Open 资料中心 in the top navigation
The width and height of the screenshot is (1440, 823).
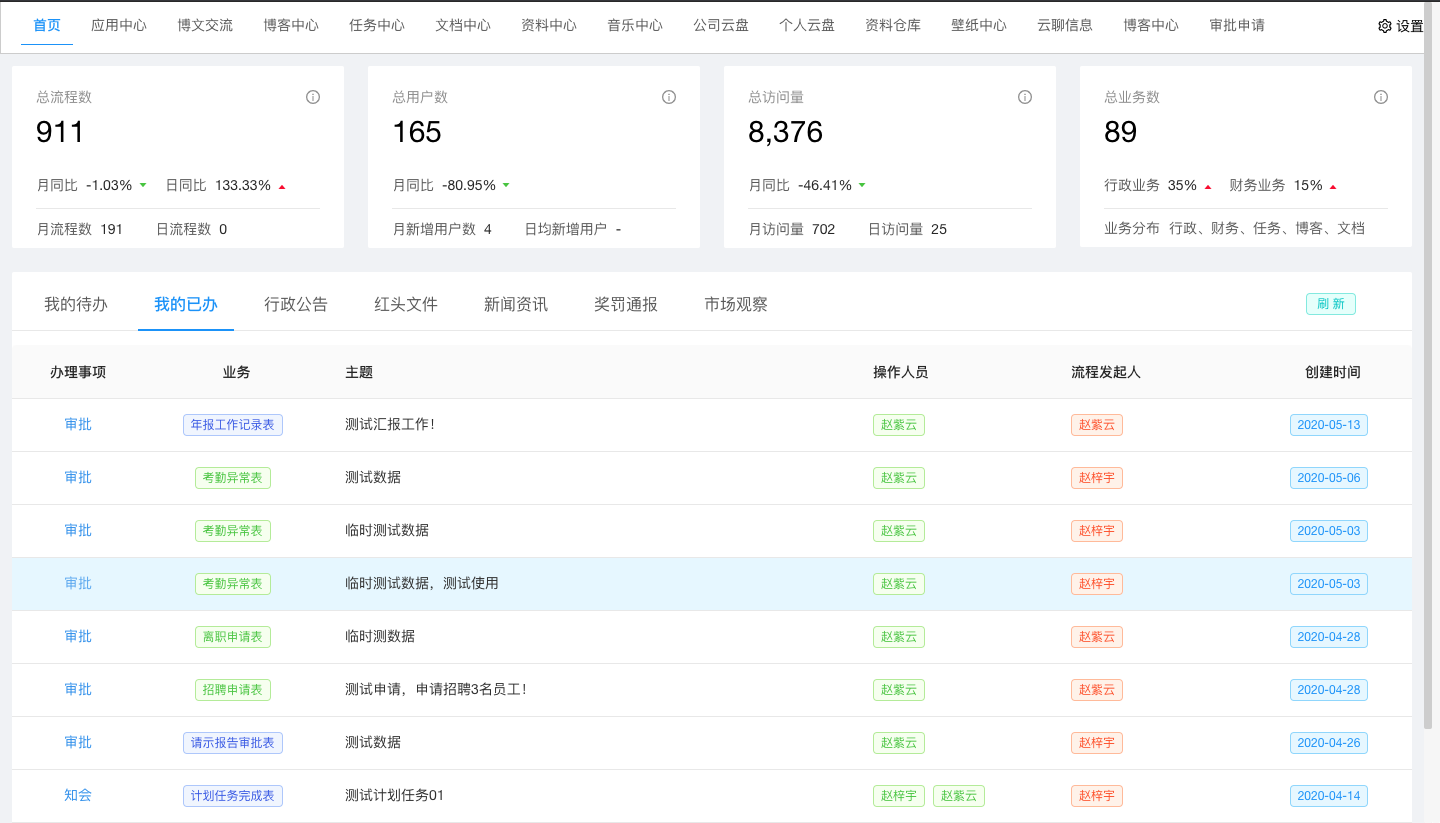click(x=549, y=25)
